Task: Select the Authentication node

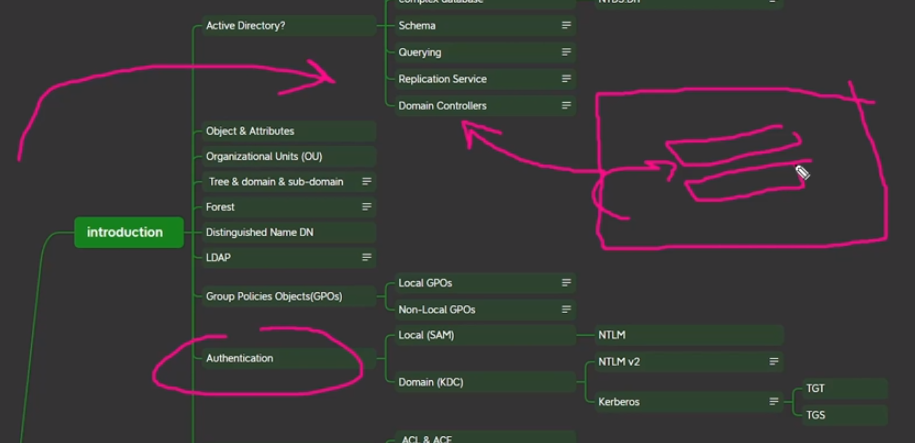Action: coord(289,358)
